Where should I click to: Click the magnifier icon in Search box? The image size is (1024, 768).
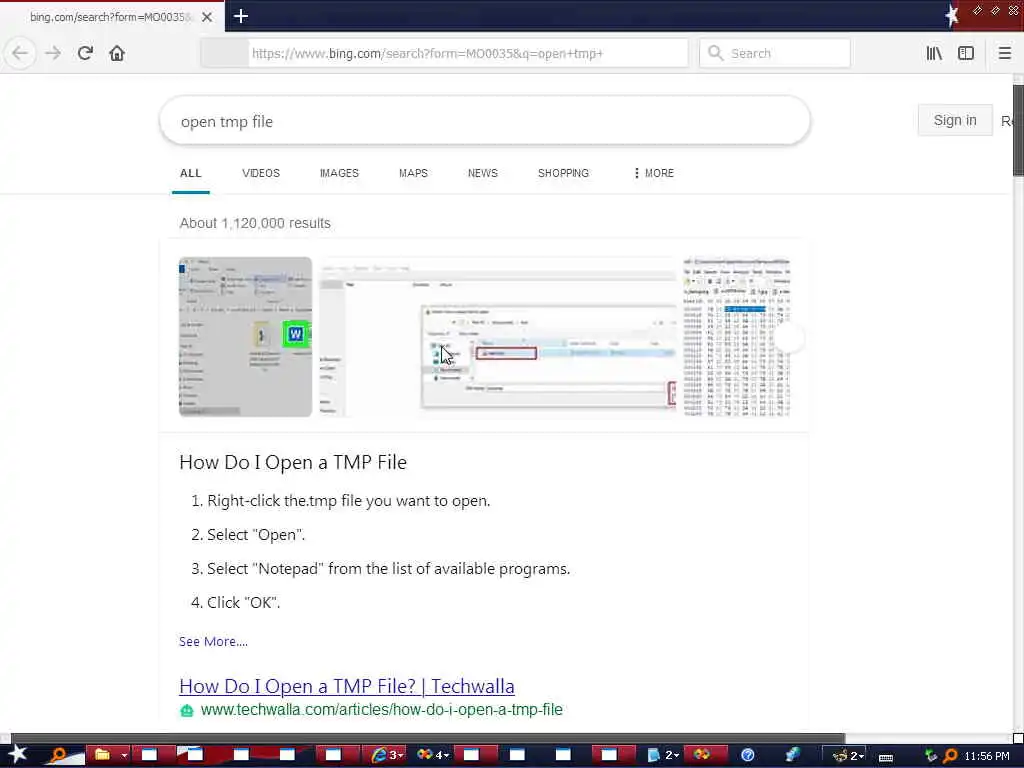click(715, 53)
